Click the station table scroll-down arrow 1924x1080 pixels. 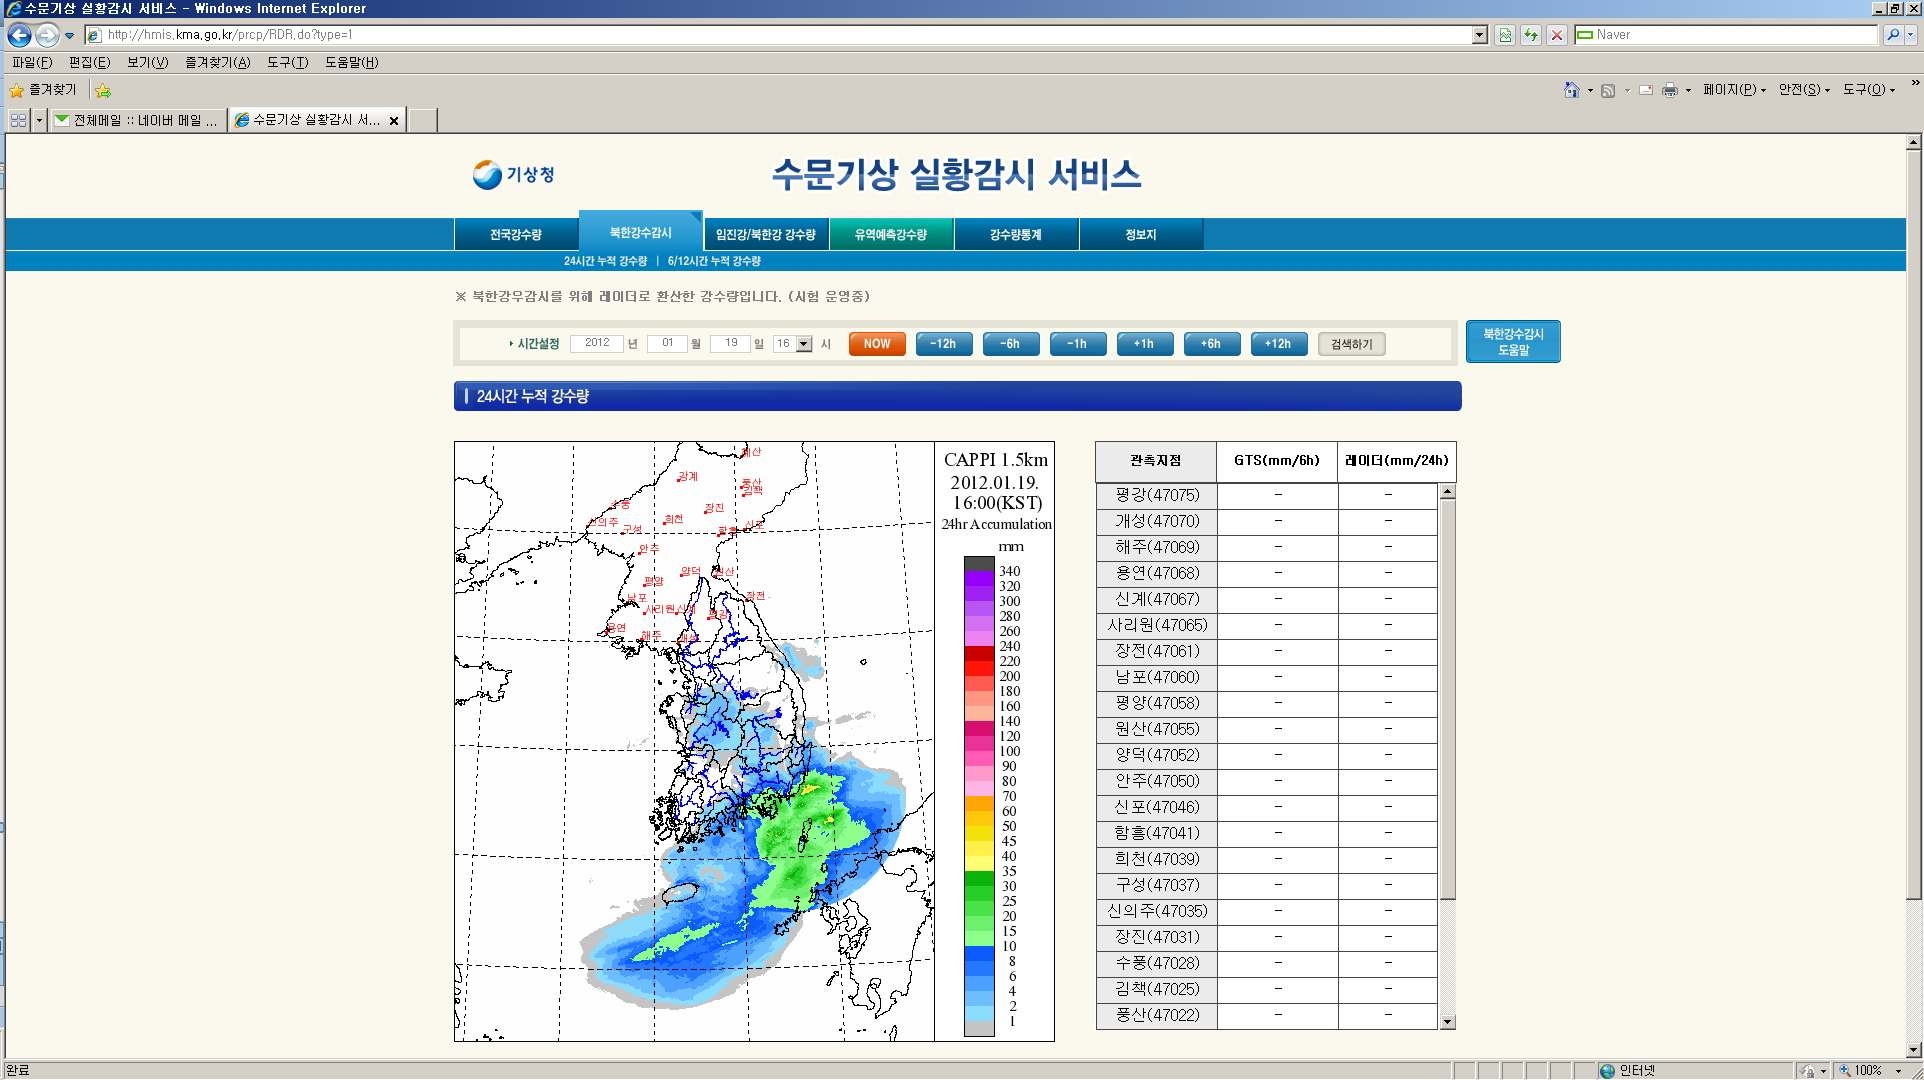[x=1448, y=1021]
